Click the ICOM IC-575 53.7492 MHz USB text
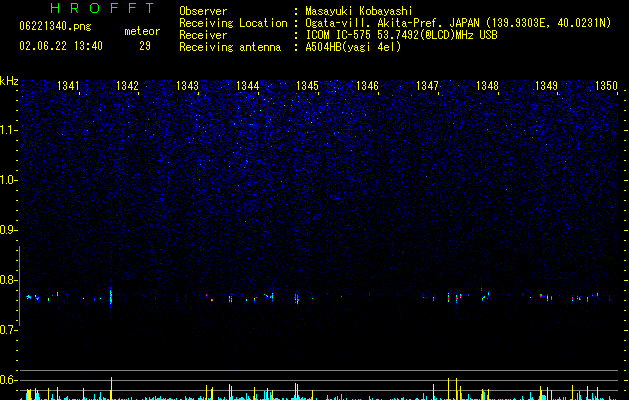The height and width of the screenshot is (400, 629). [401, 35]
